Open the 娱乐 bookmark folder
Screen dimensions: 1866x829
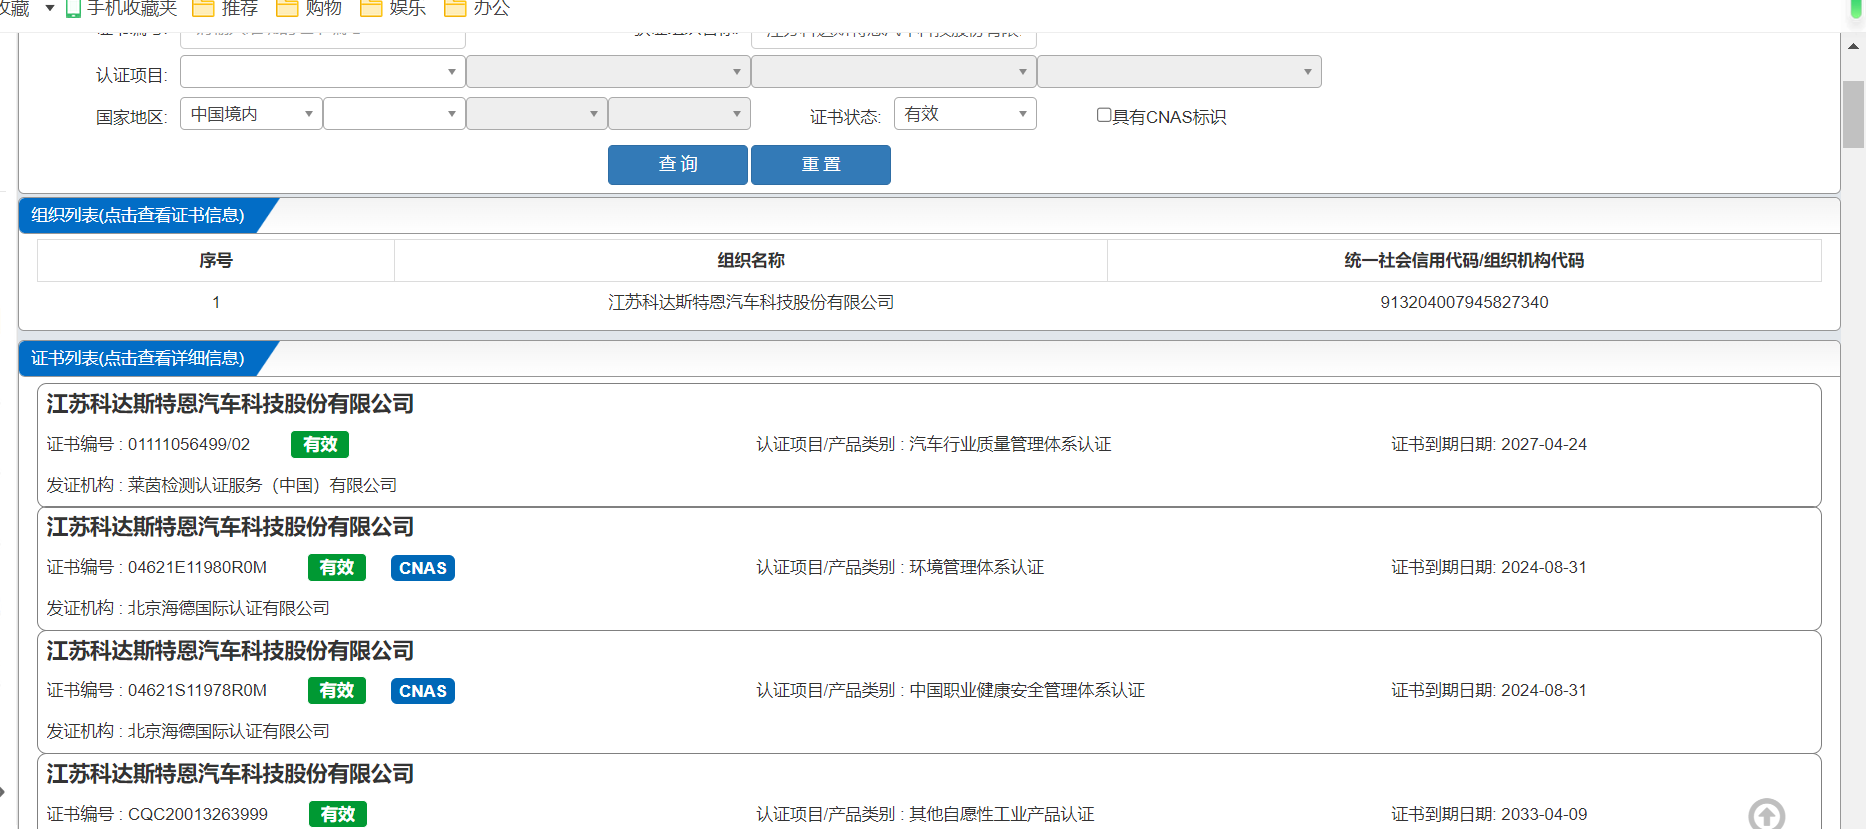pyautogui.click(x=393, y=8)
